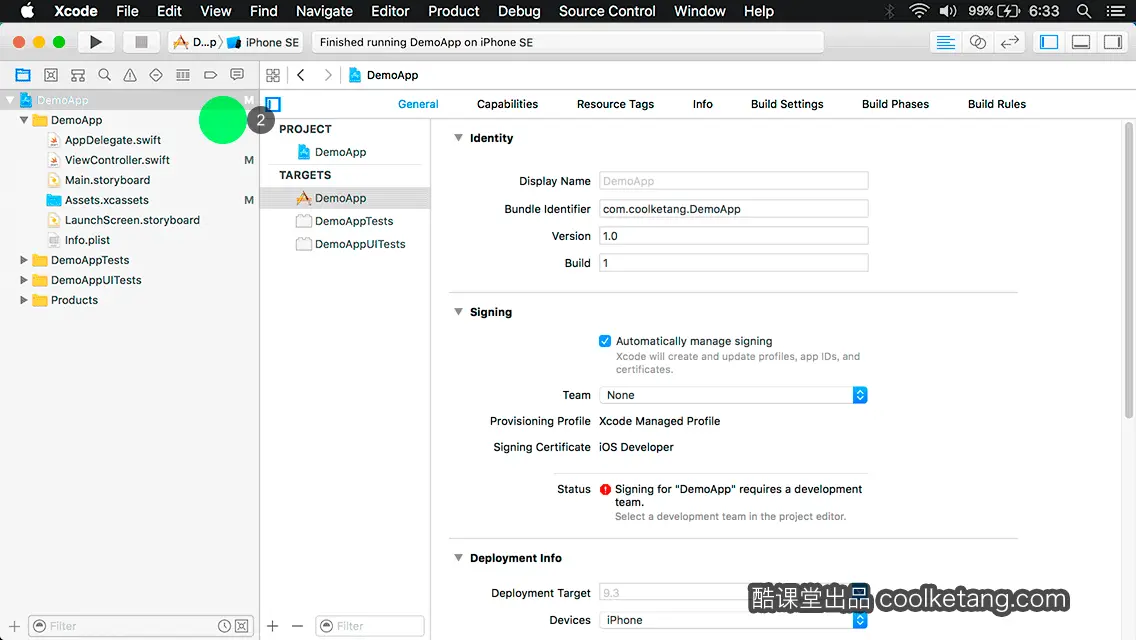Switch to the Capabilities tab
The height and width of the screenshot is (640, 1136).
(507, 104)
